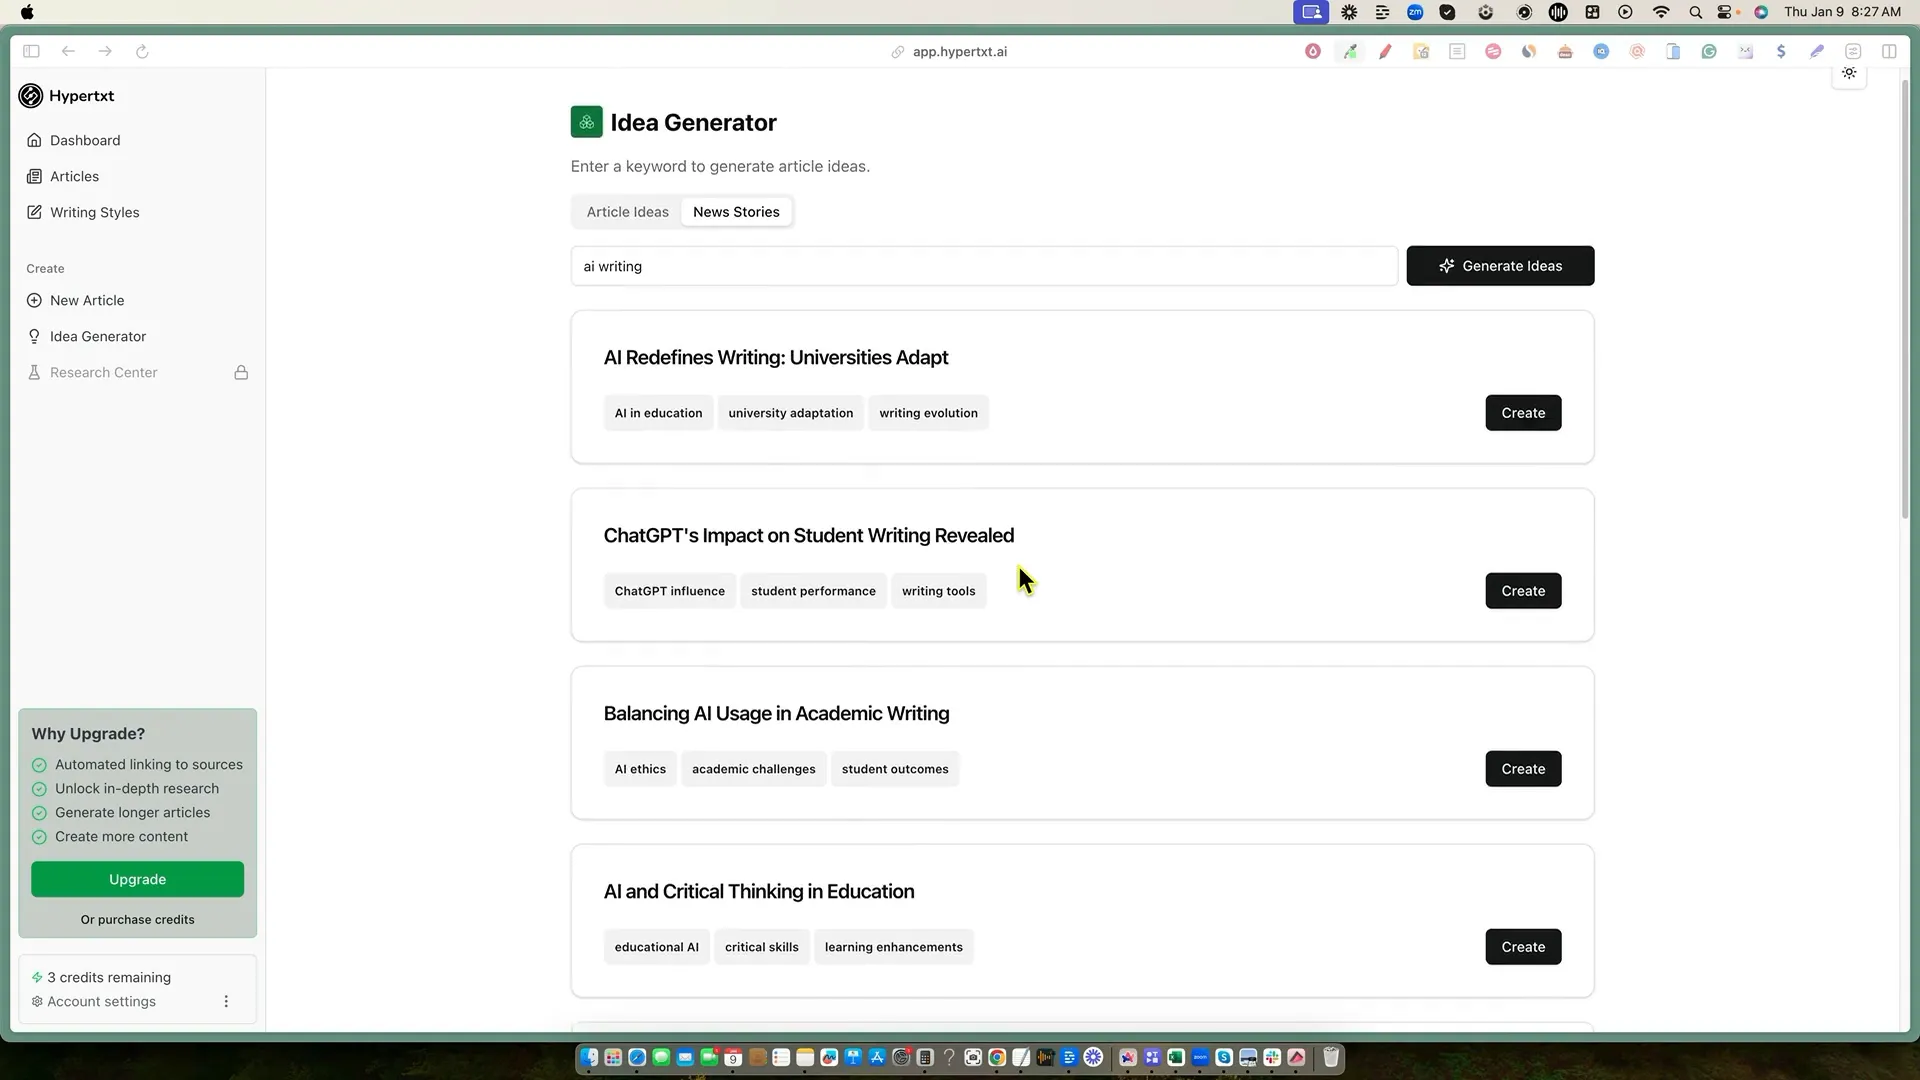Go to Articles in sidebar

[x=74, y=176]
